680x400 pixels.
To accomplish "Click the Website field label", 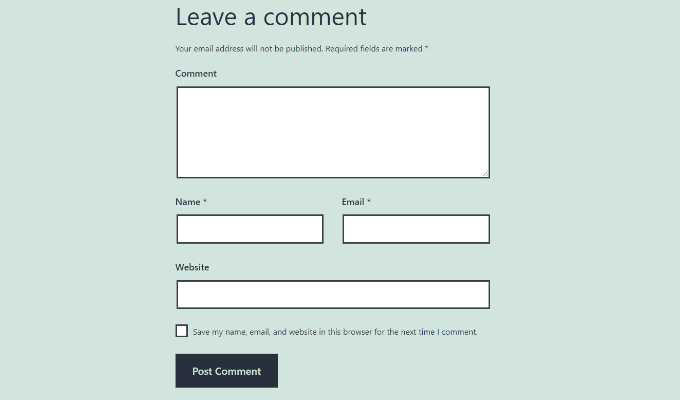I will [192, 267].
